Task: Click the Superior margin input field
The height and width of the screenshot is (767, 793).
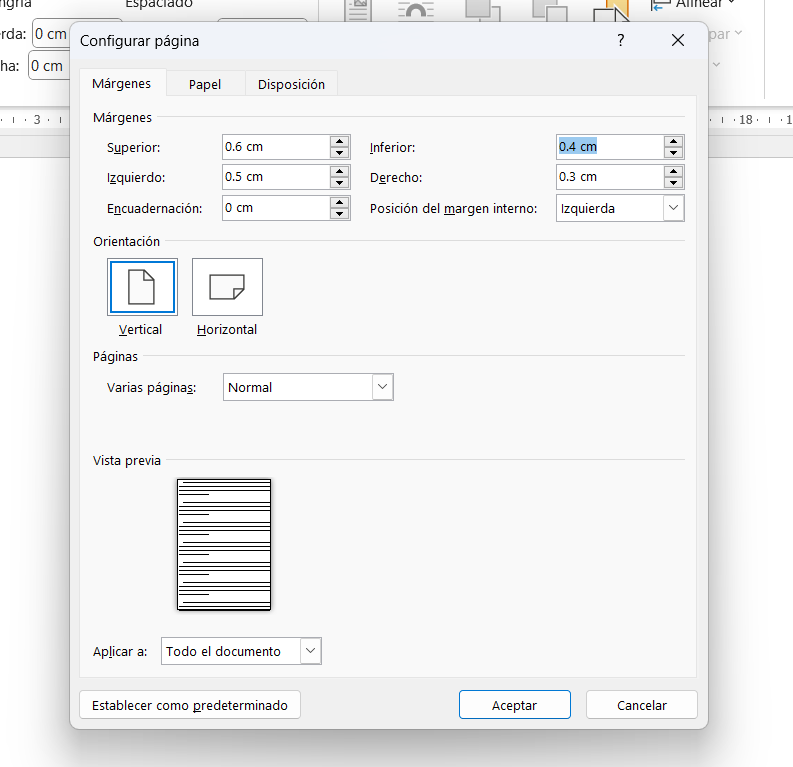Action: [x=276, y=147]
